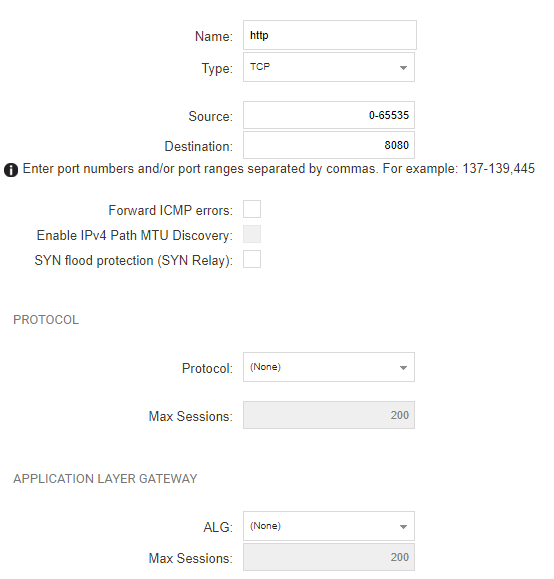Click the Forward ICMP errors label
This screenshot has height=579, width=554.
pyautogui.click(x=171, y=210)
